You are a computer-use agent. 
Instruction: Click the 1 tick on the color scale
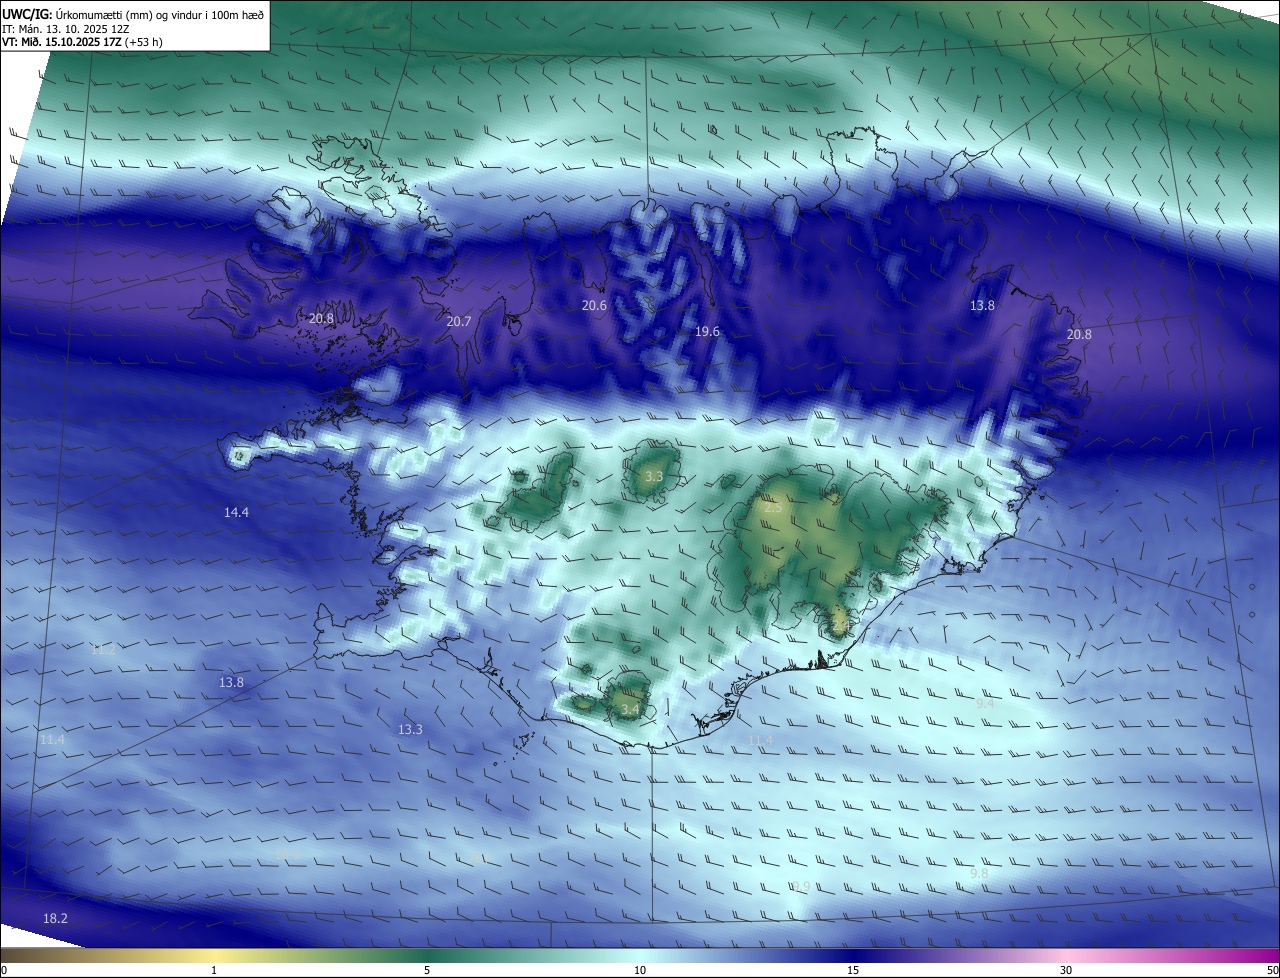(x=214, y=970)
